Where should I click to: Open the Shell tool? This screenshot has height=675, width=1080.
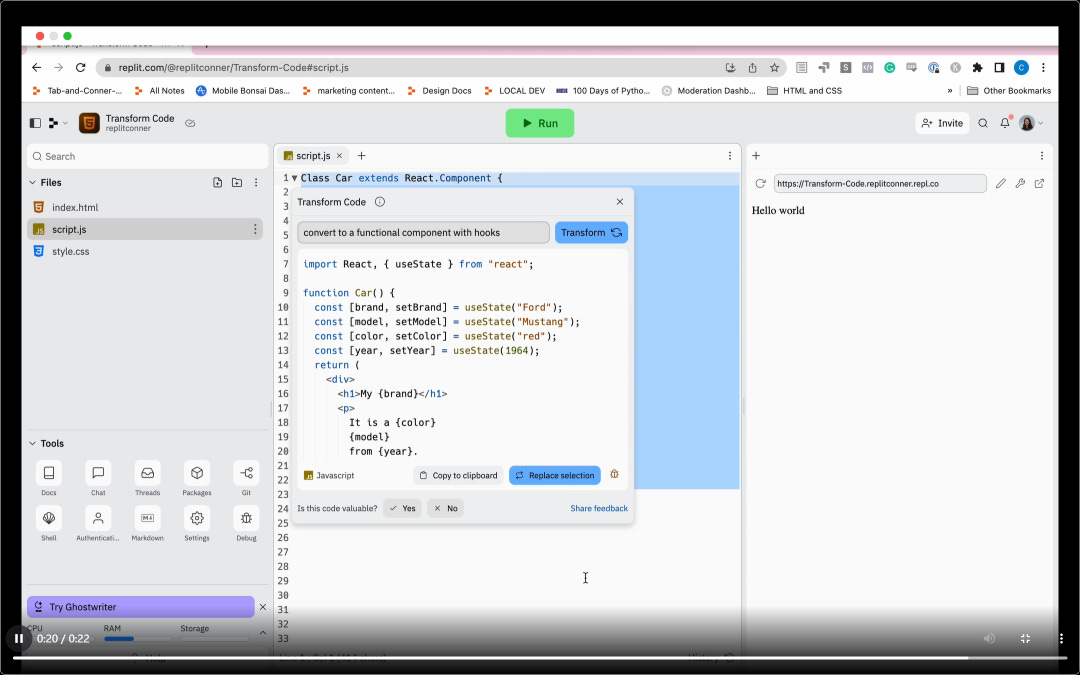click(x=48, y=518)
